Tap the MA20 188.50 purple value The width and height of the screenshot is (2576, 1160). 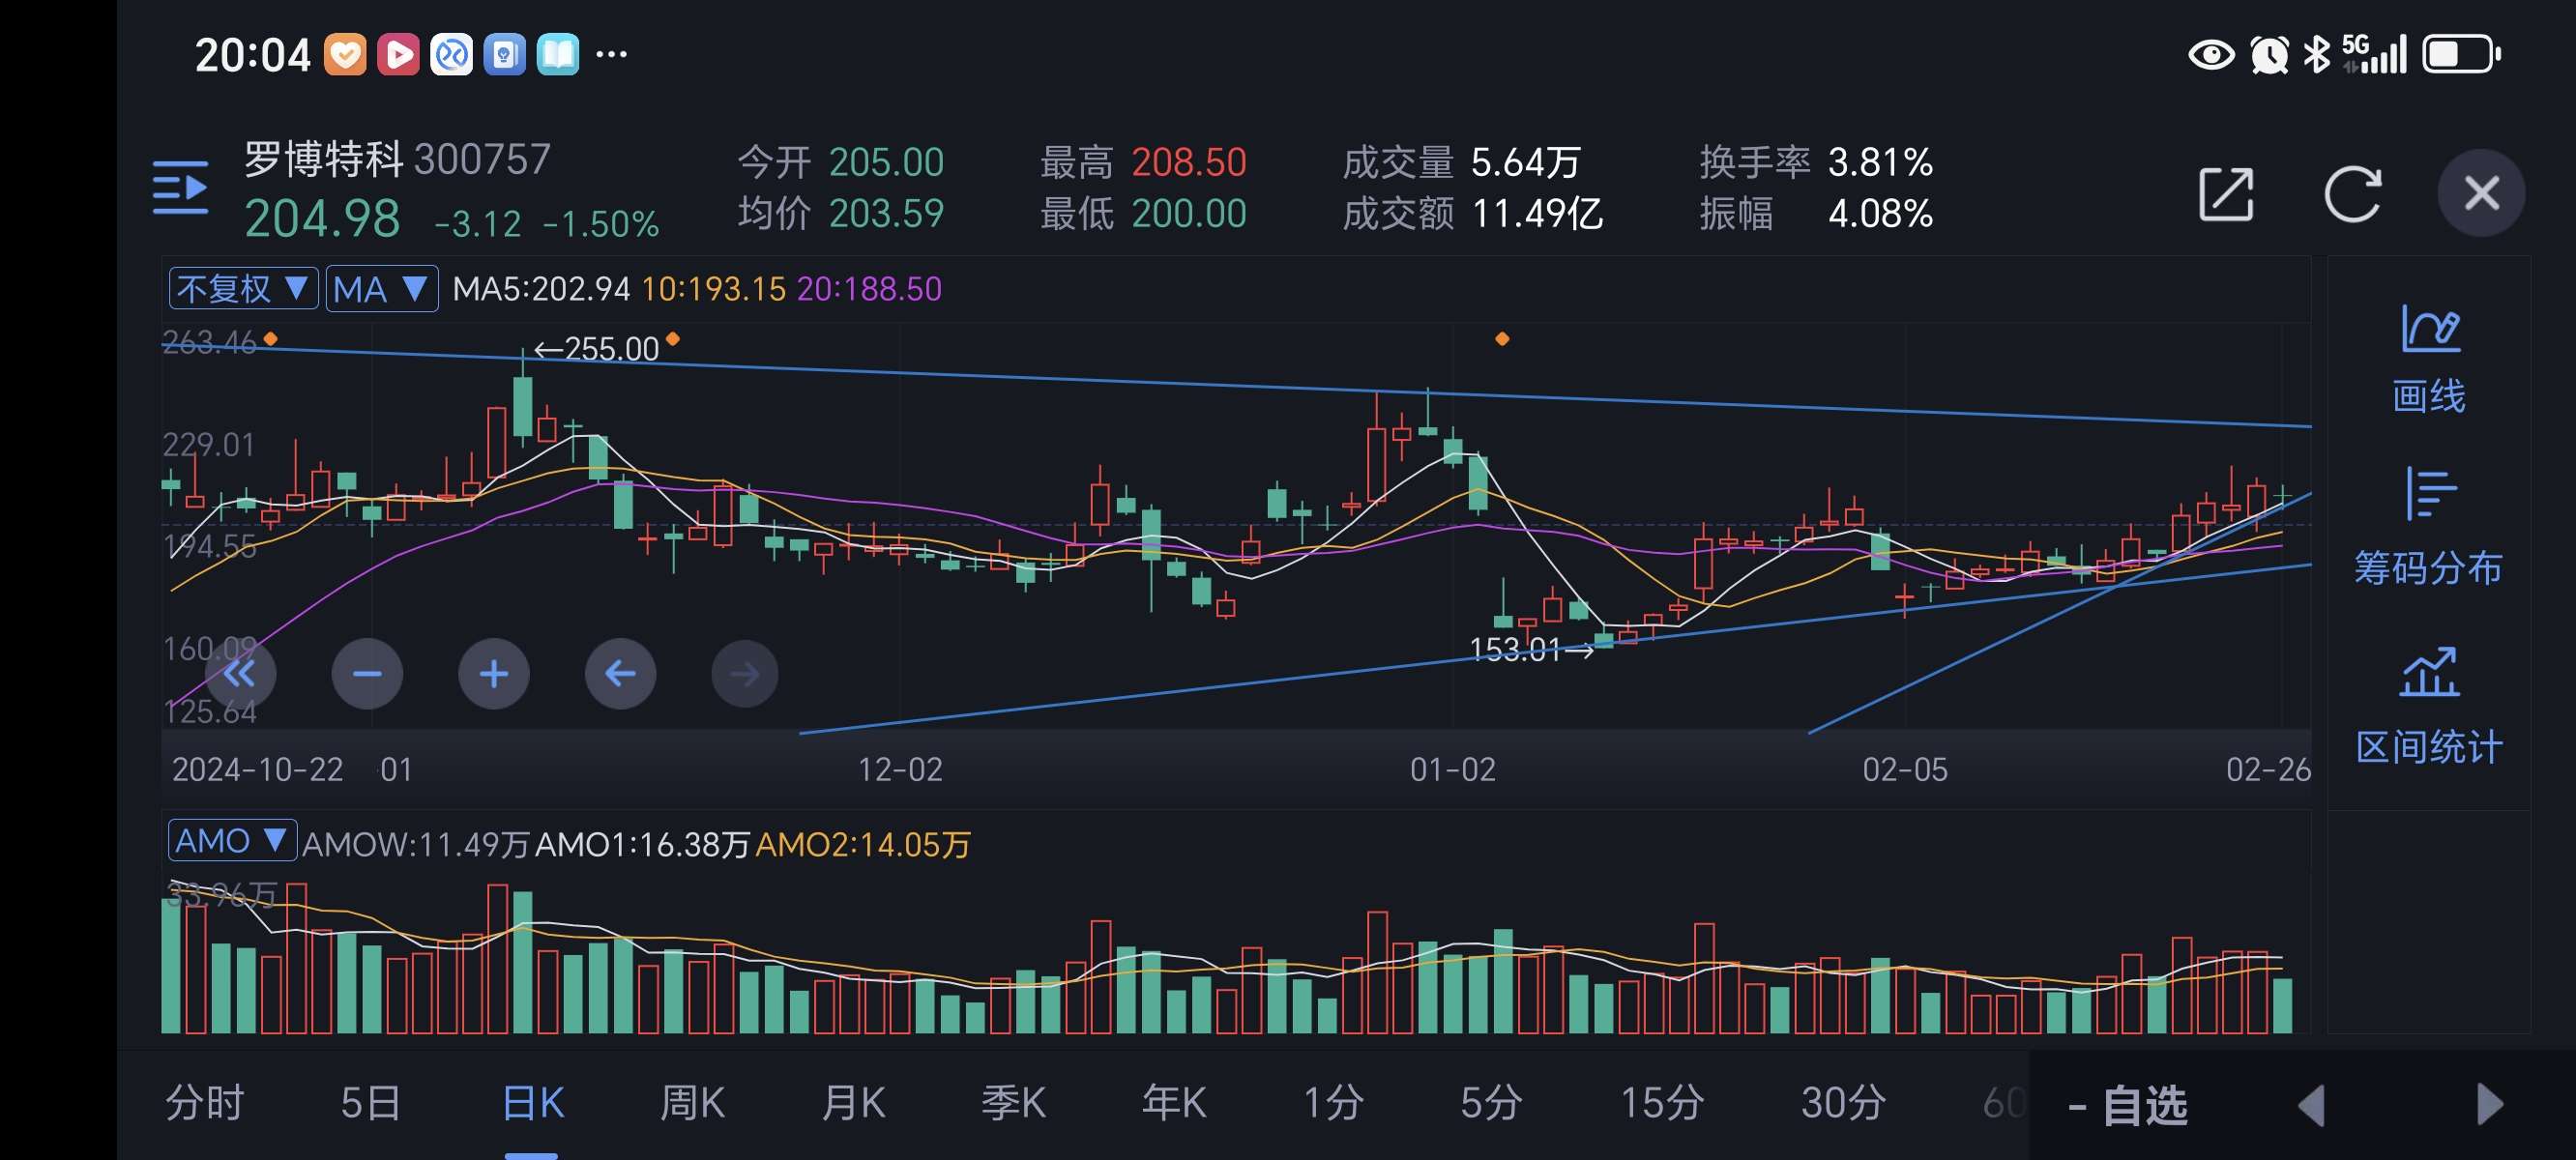point(869,289)
